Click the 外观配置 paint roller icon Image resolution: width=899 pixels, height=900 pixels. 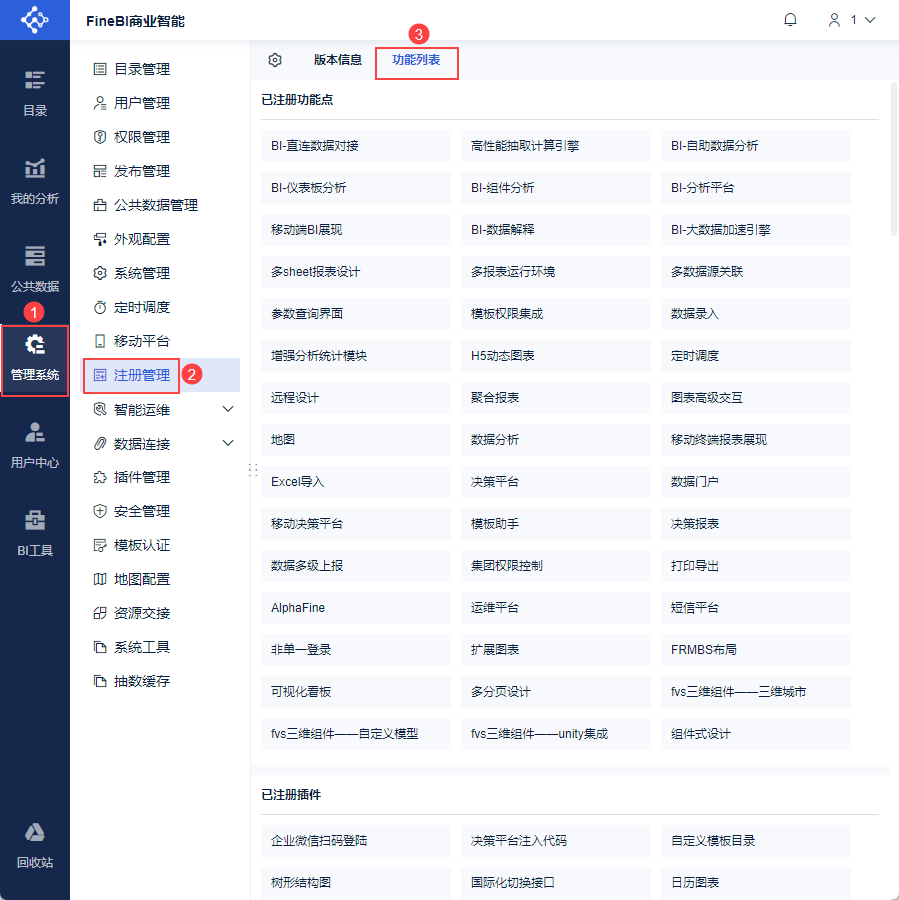100,239
